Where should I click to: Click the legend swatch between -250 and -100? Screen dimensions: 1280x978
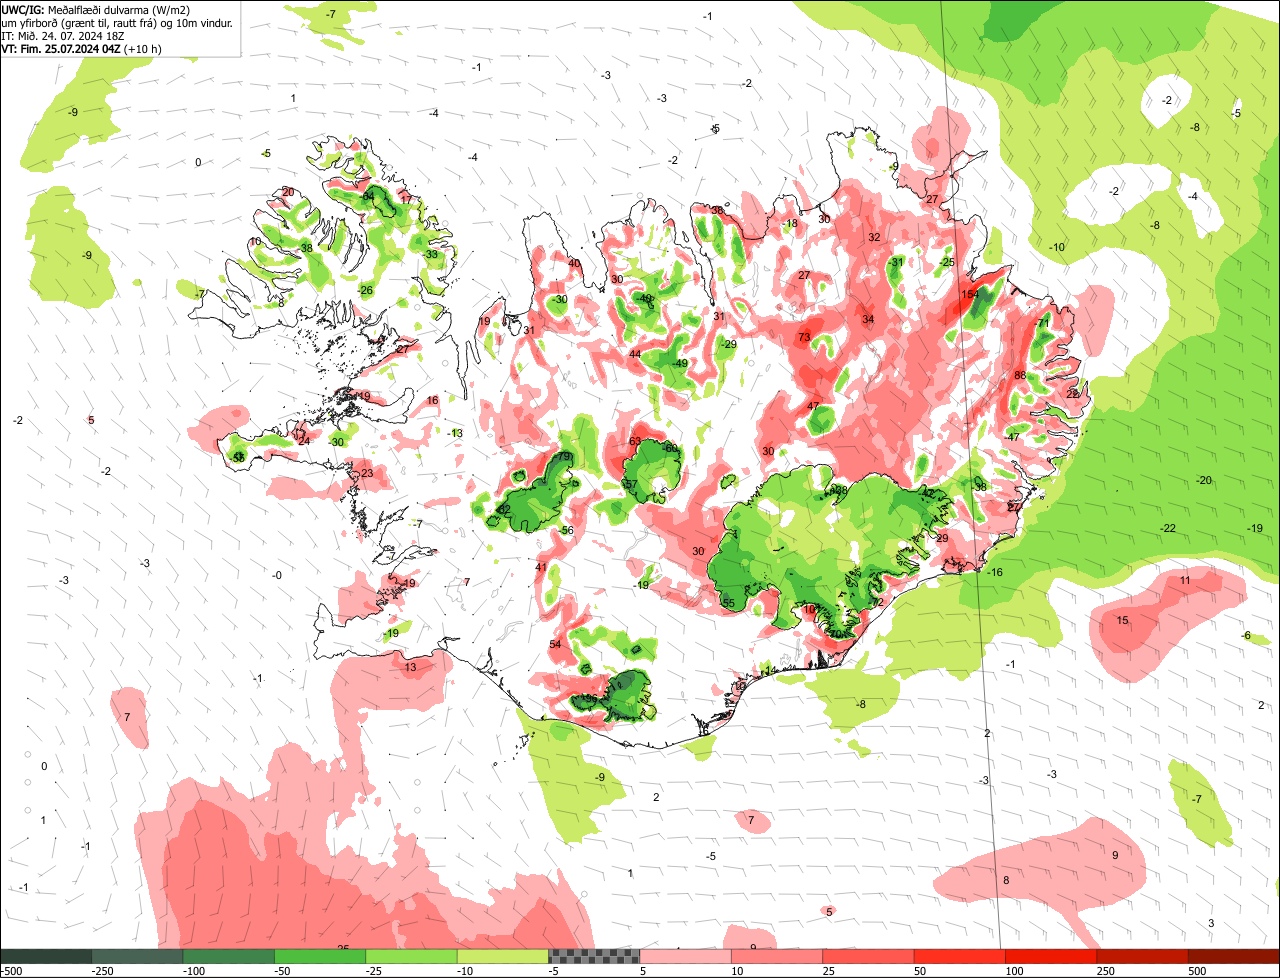pyautogui.click(x=138, y=956)
